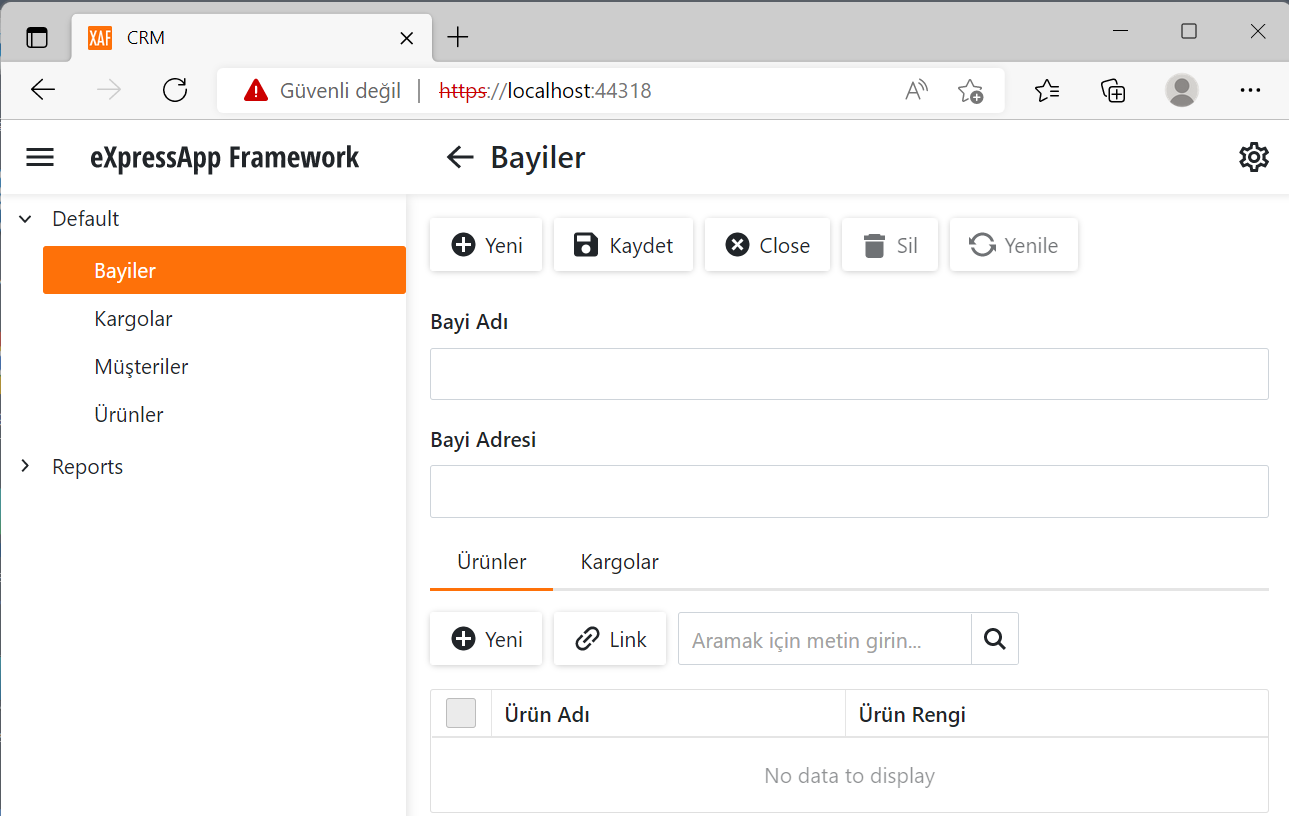Click the Close circle-x icon
Viewport: 1289px width, 816px height.
click(x=738, y=244)
